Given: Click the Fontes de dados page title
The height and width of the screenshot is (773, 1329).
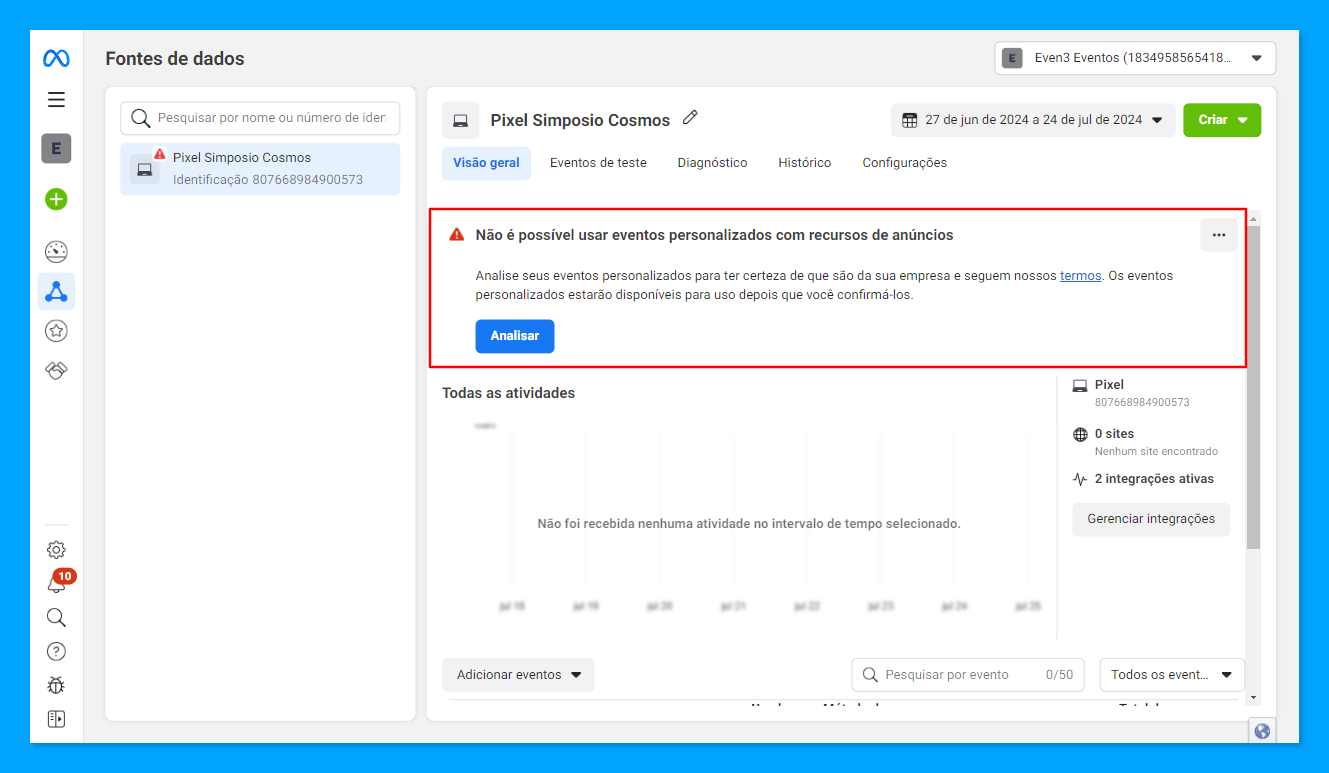Looking at the screenshot, I should point(175,59).
